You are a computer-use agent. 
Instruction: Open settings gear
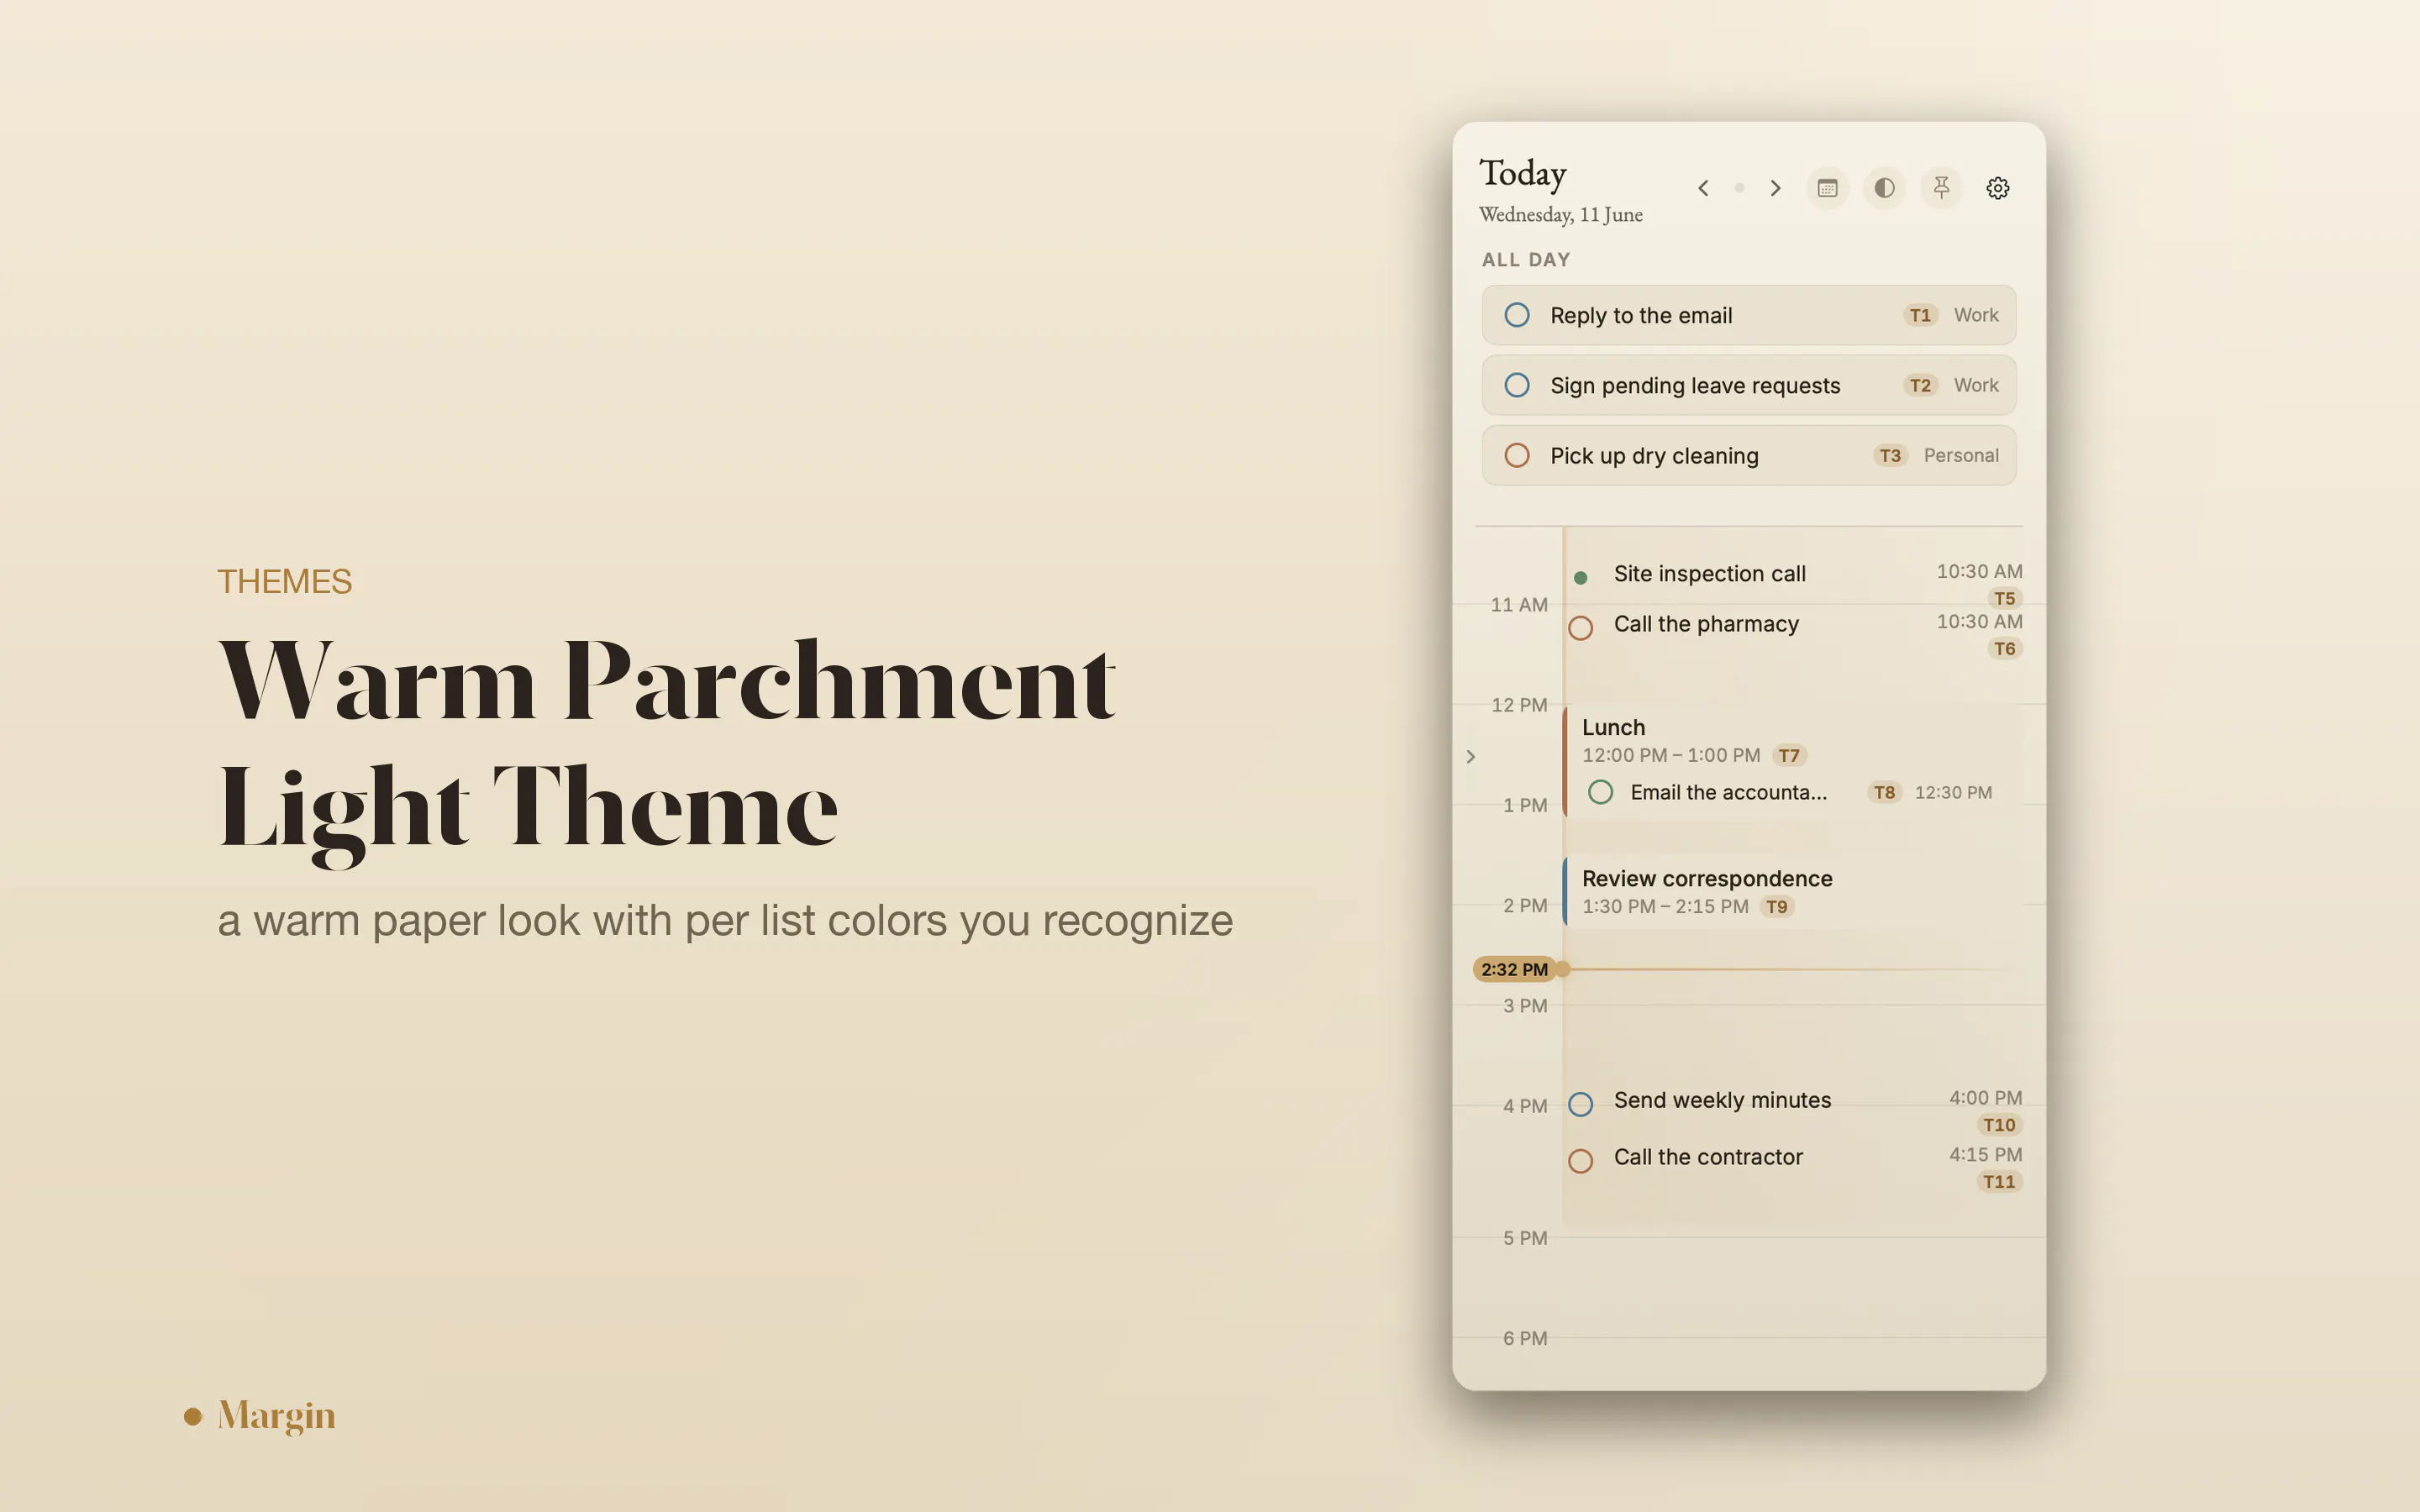(1998, 188)
